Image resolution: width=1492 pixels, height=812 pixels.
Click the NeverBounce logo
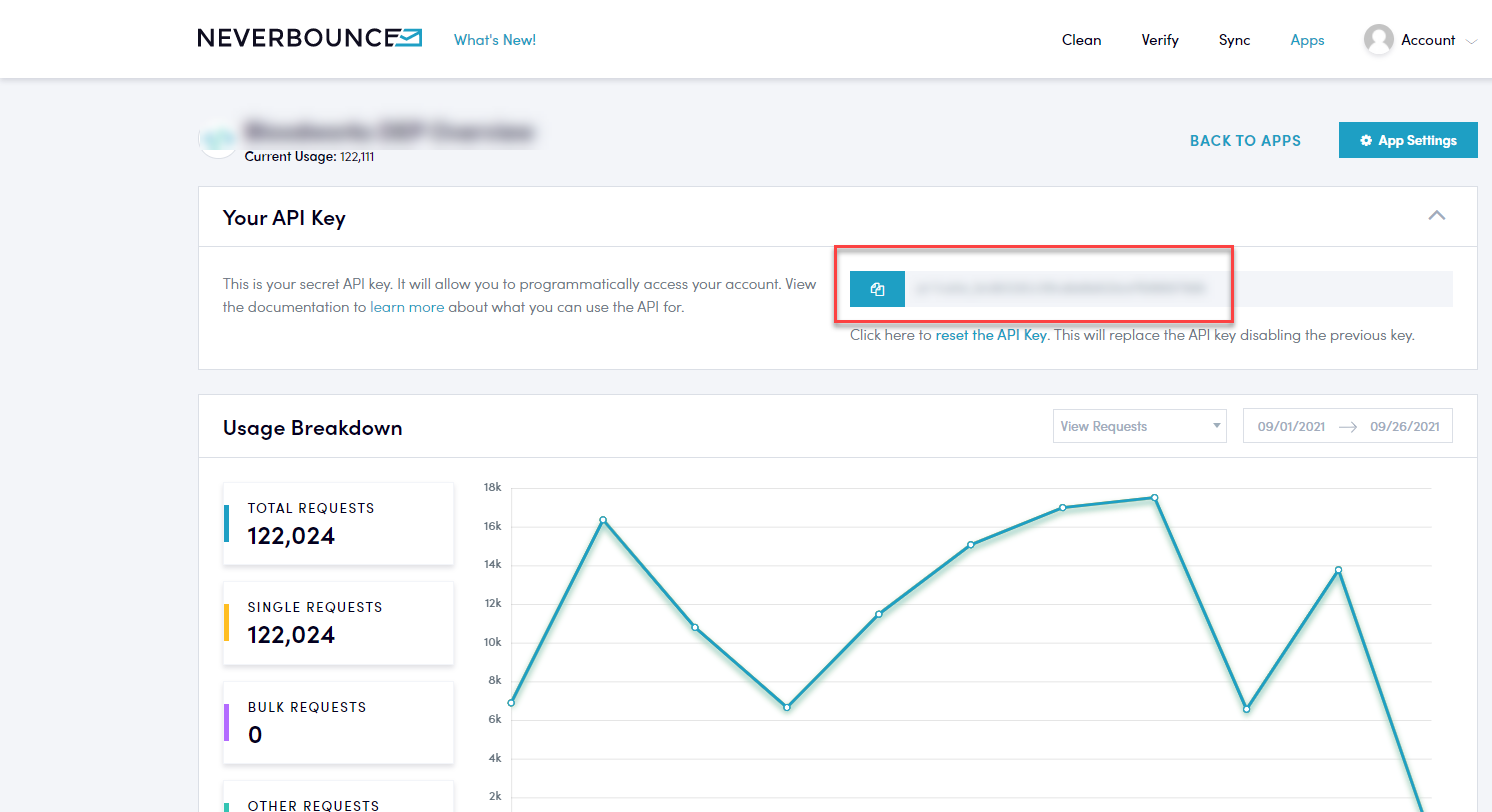point(310,39)
